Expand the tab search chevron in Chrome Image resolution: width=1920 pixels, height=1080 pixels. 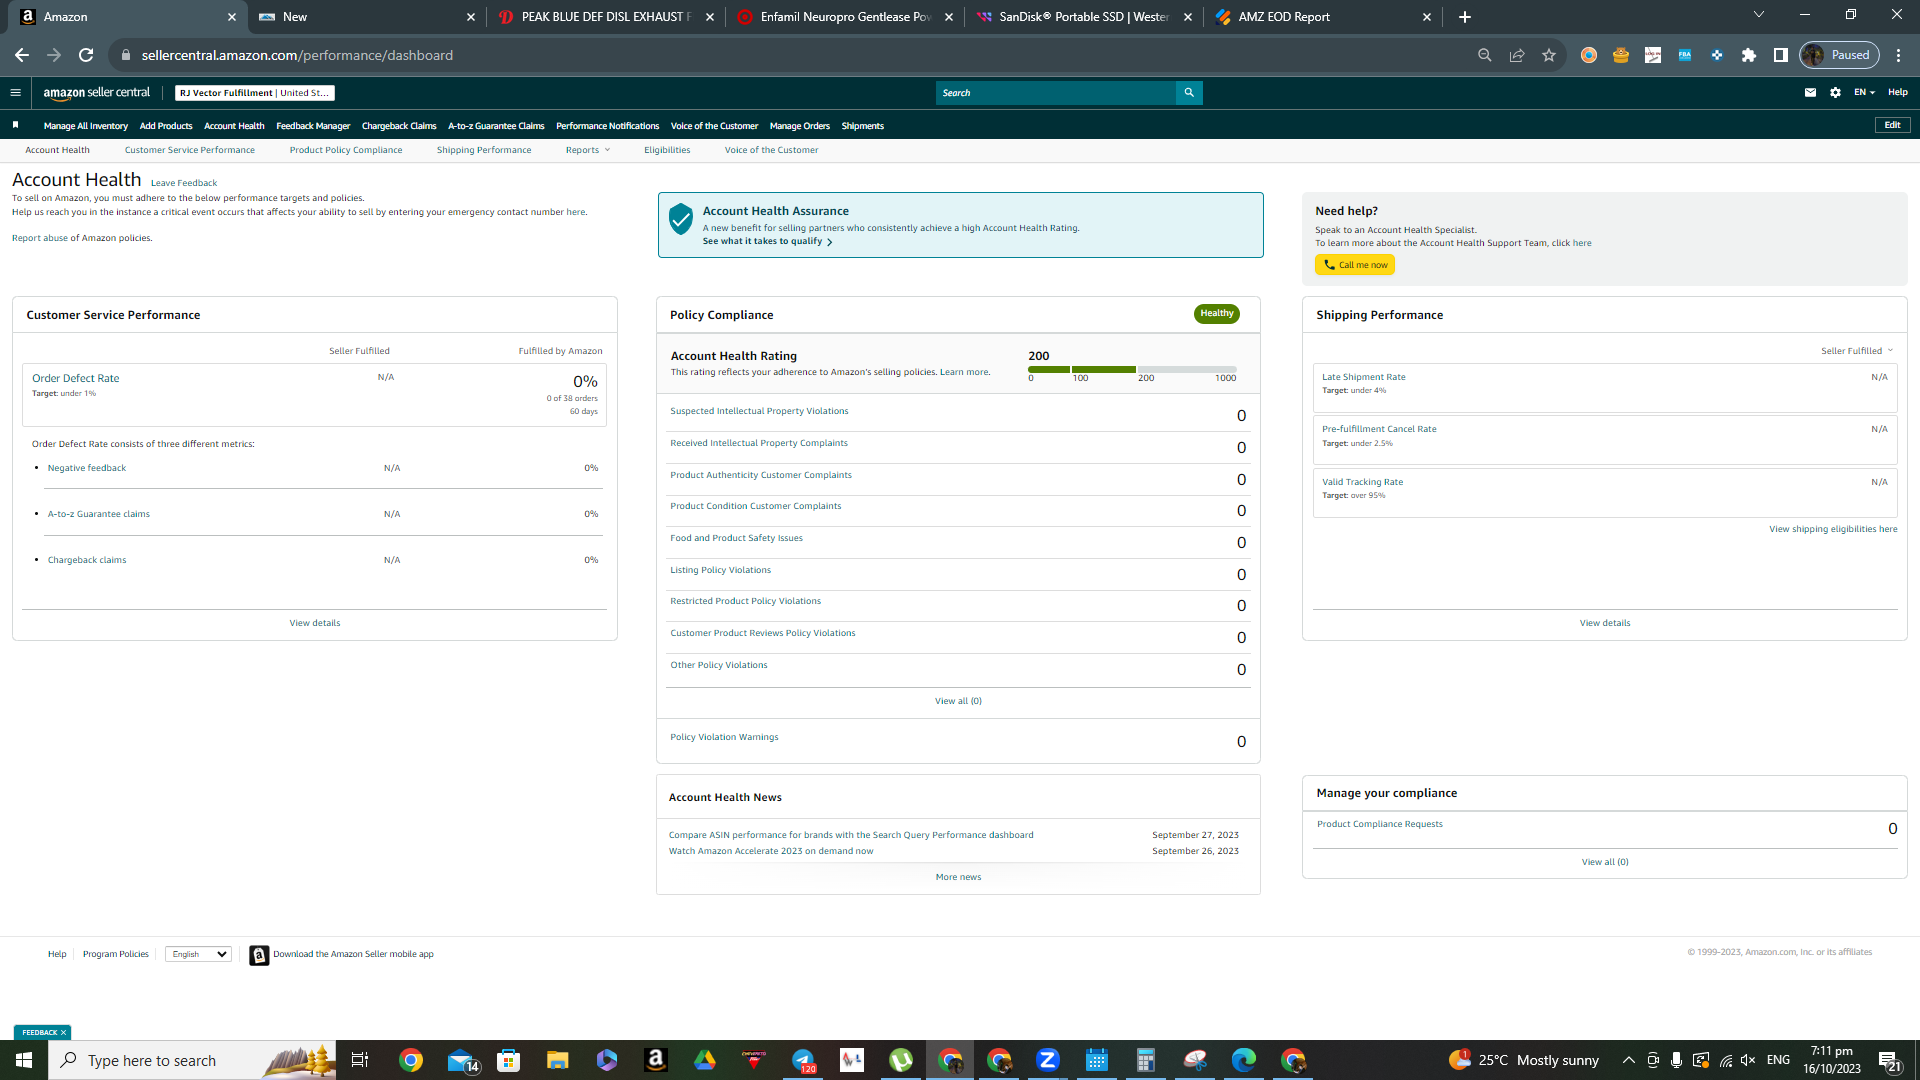pyautogui.click(x=1759, y=15)
